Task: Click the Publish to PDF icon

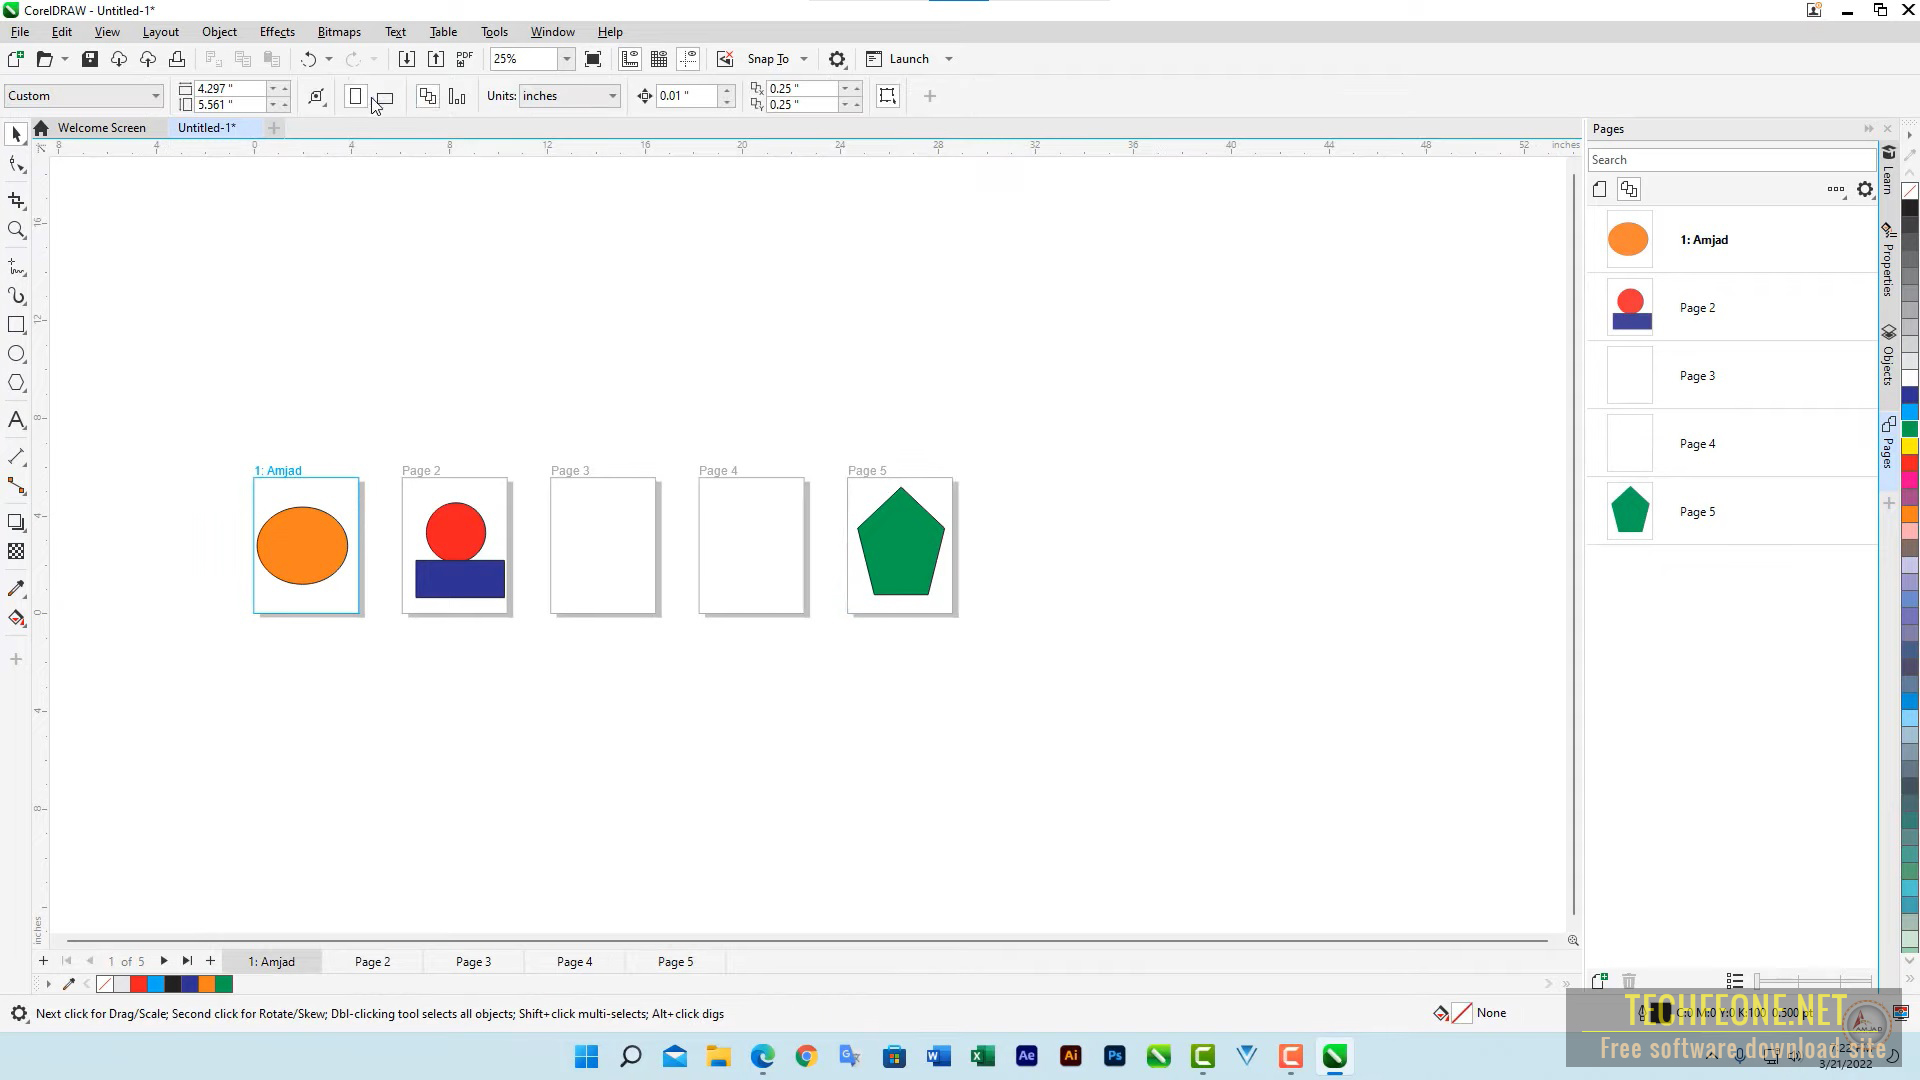Action: (x=464, y=58)
